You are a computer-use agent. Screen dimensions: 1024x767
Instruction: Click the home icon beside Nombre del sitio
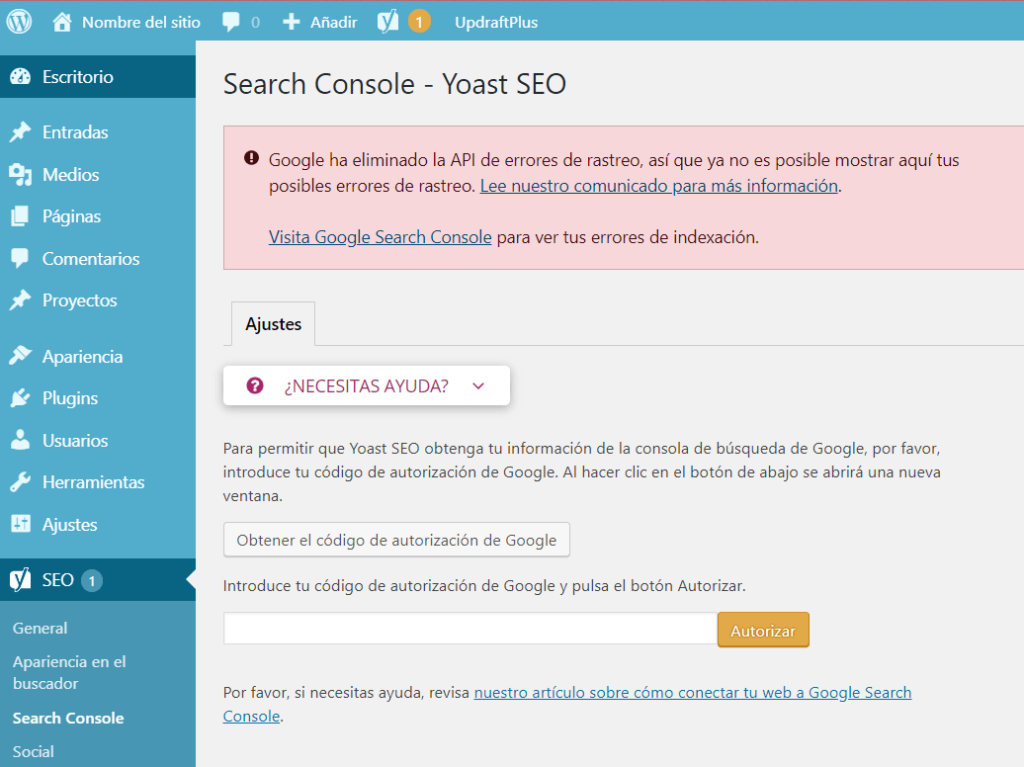pyautogui.click(x=62, y=22)
